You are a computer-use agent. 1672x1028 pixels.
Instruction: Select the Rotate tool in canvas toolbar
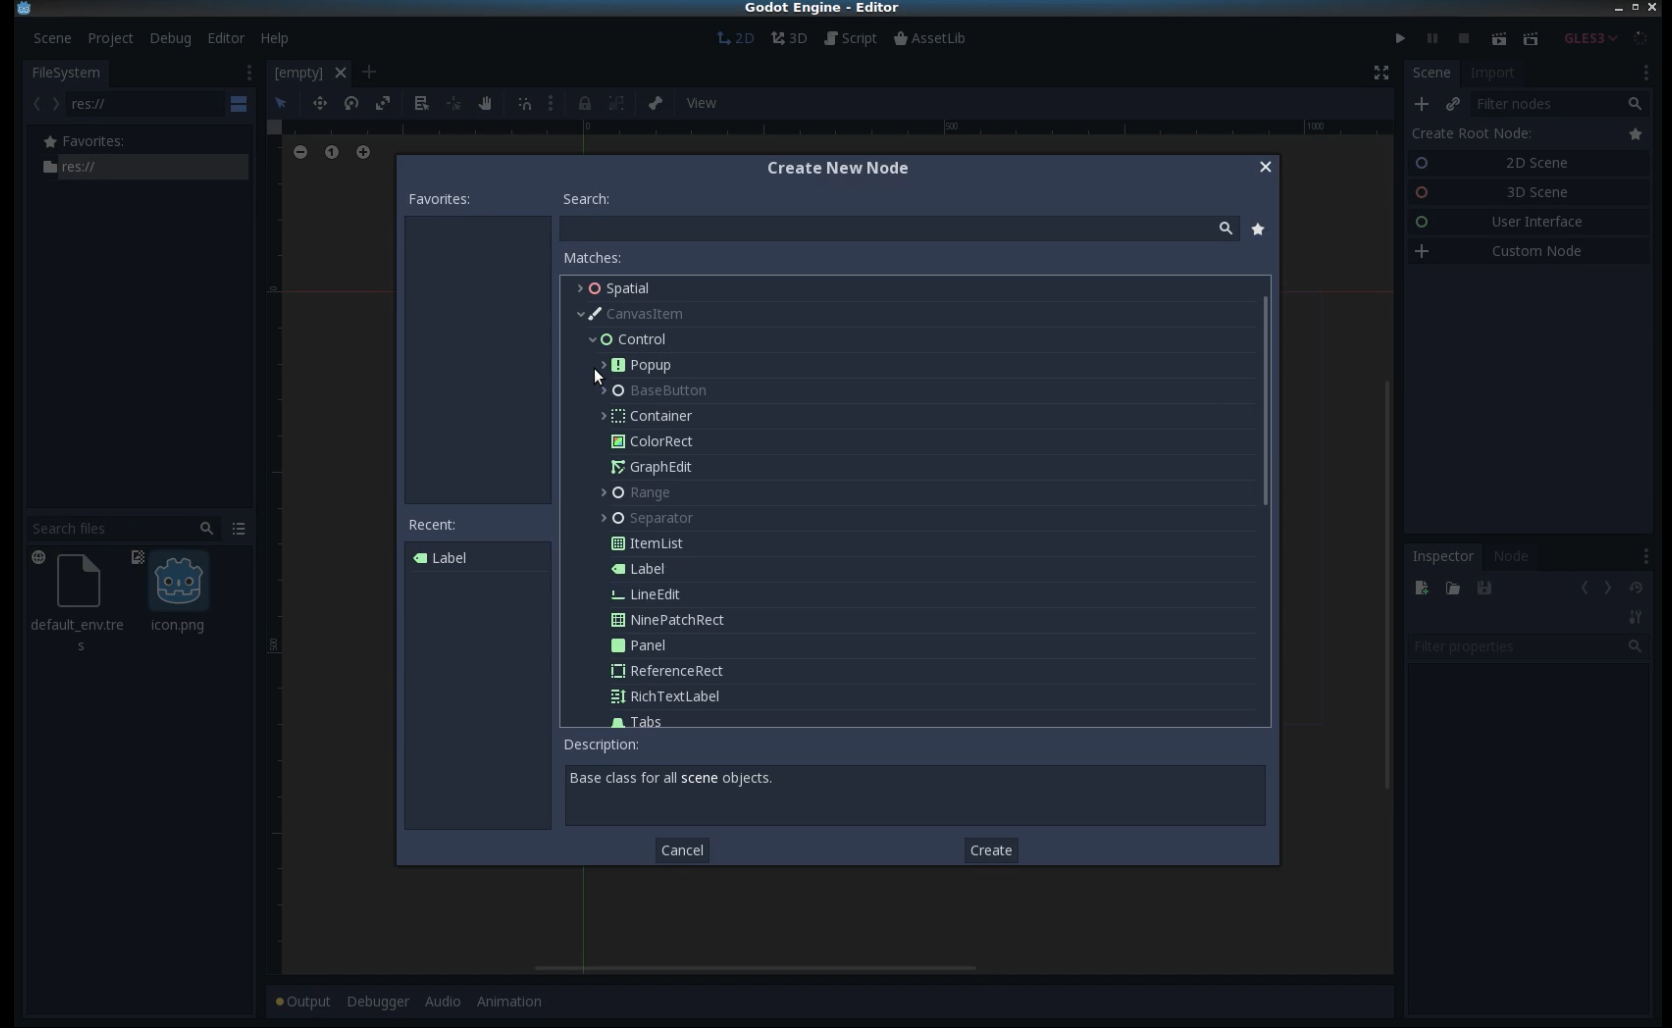[x=351, y=103]
